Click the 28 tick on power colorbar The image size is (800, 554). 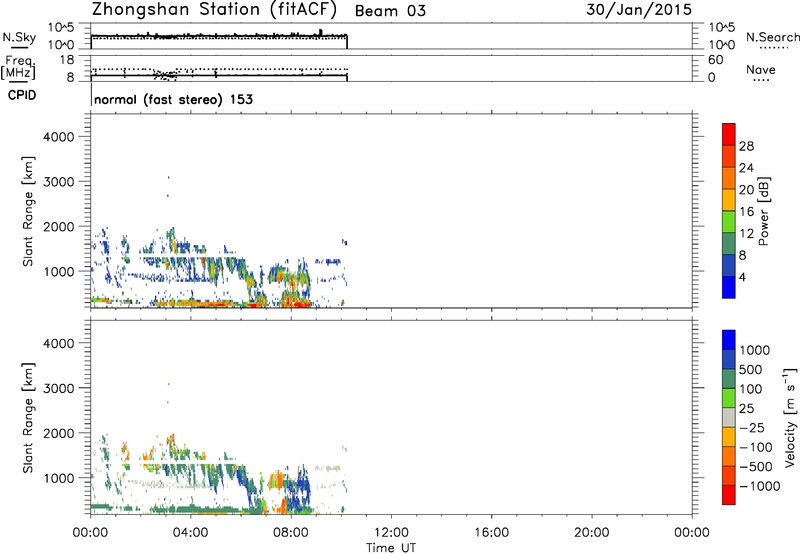coord(746,146)
